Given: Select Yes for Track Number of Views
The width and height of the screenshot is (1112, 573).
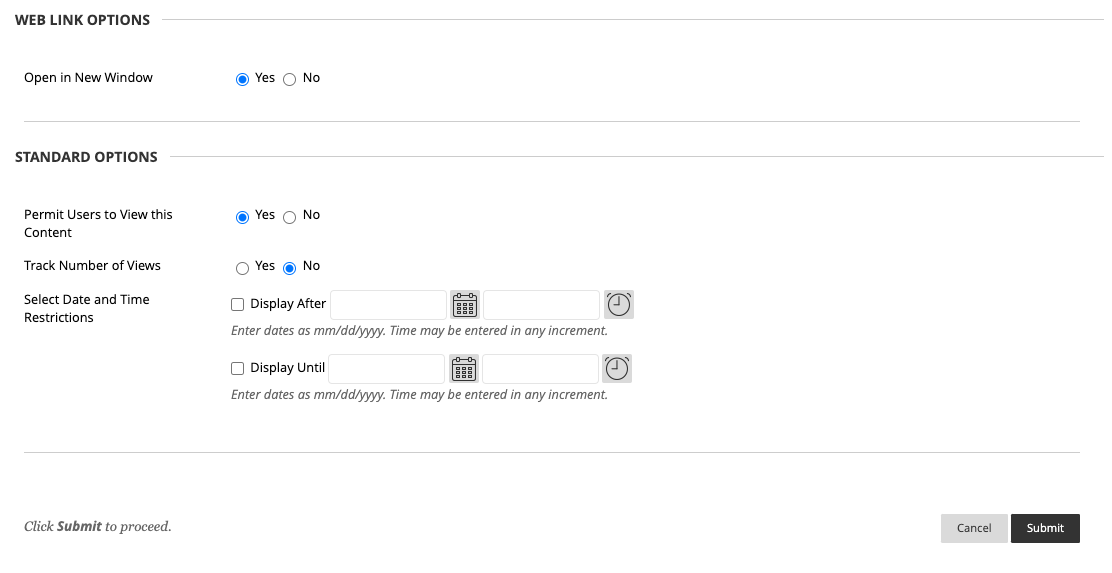Looking at the screenshot, I should pyautogui.click(x=242, y=268).
